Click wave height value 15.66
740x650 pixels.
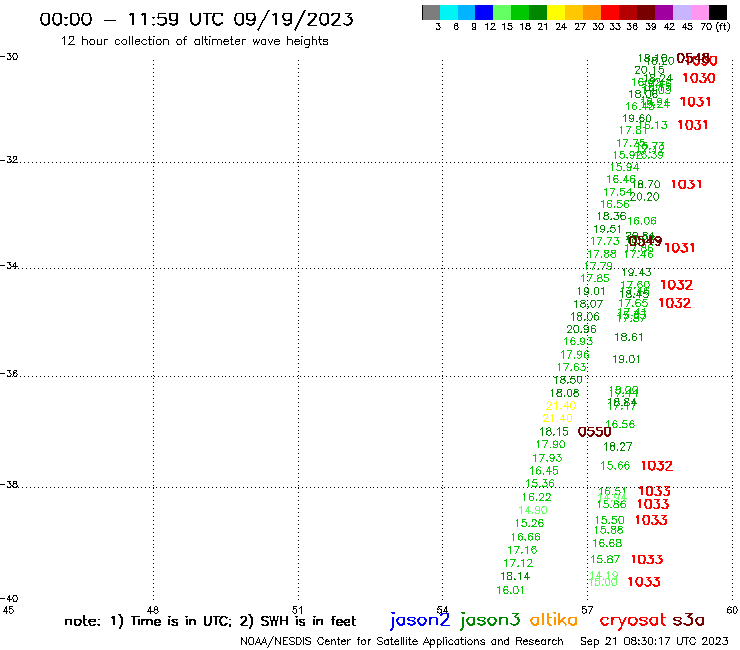pos(615,466)
